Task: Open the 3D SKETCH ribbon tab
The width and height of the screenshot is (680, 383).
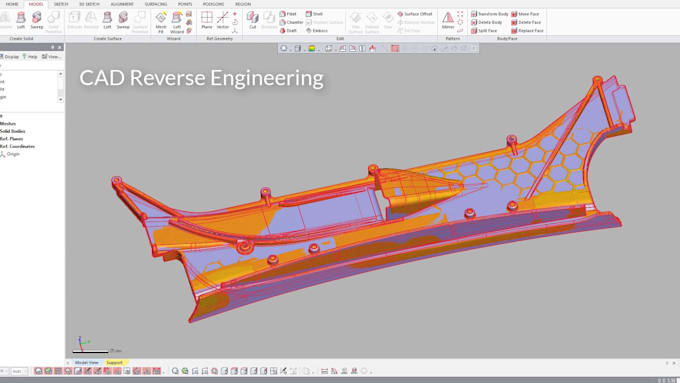Action: pos(89,4)
